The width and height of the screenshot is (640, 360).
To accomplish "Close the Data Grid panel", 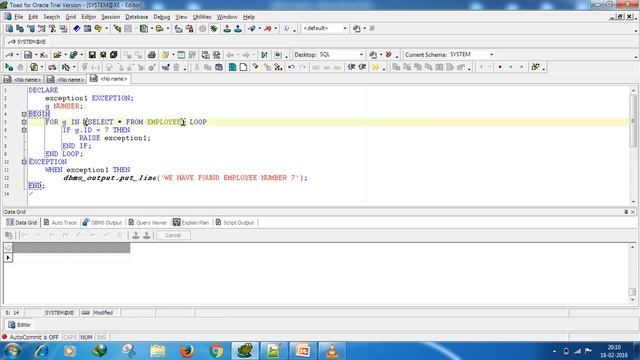I will [633, 212].
